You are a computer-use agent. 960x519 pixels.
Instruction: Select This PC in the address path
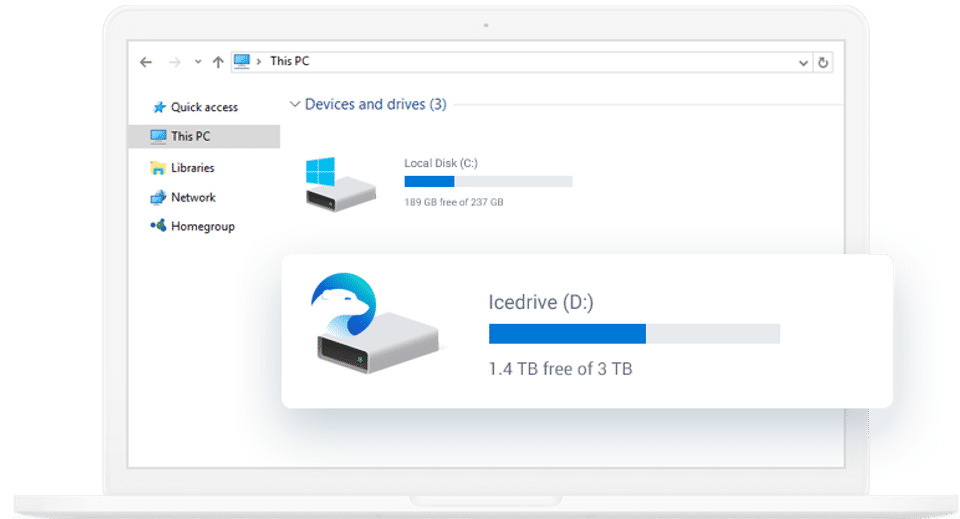click(x=290, y=61)
